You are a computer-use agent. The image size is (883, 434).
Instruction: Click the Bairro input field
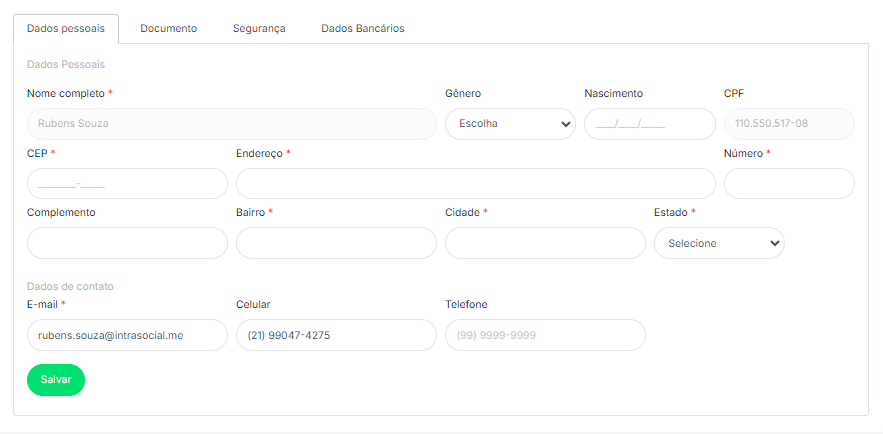coord(336,243)
